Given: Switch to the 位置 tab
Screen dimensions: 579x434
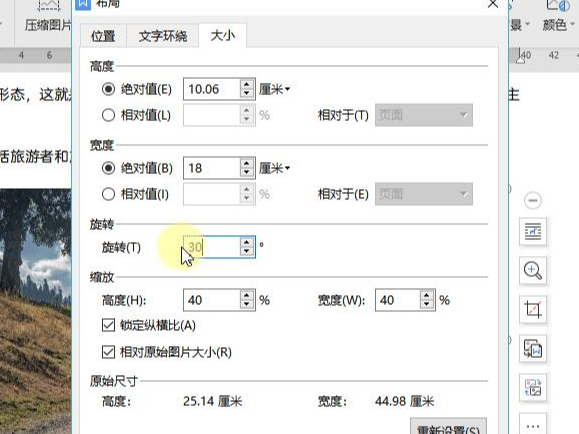Looking at the screenshot, I should point(103,36).
